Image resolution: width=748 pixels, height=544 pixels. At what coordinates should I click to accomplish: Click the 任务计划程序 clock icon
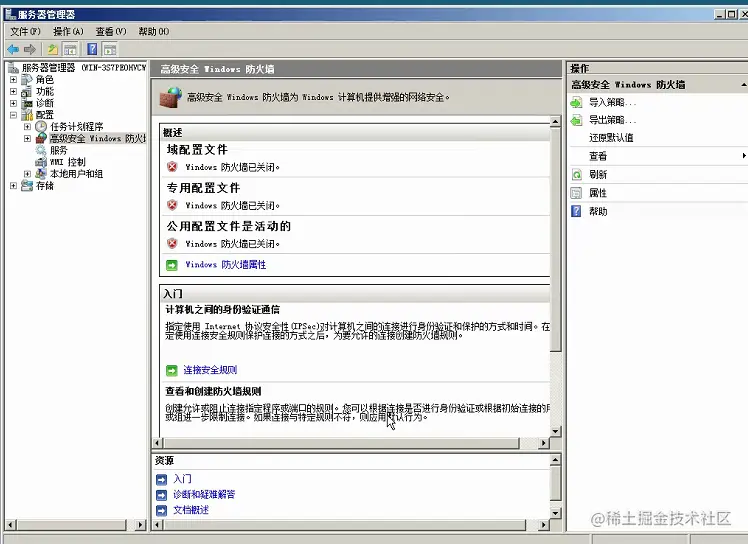coord(41,126)
